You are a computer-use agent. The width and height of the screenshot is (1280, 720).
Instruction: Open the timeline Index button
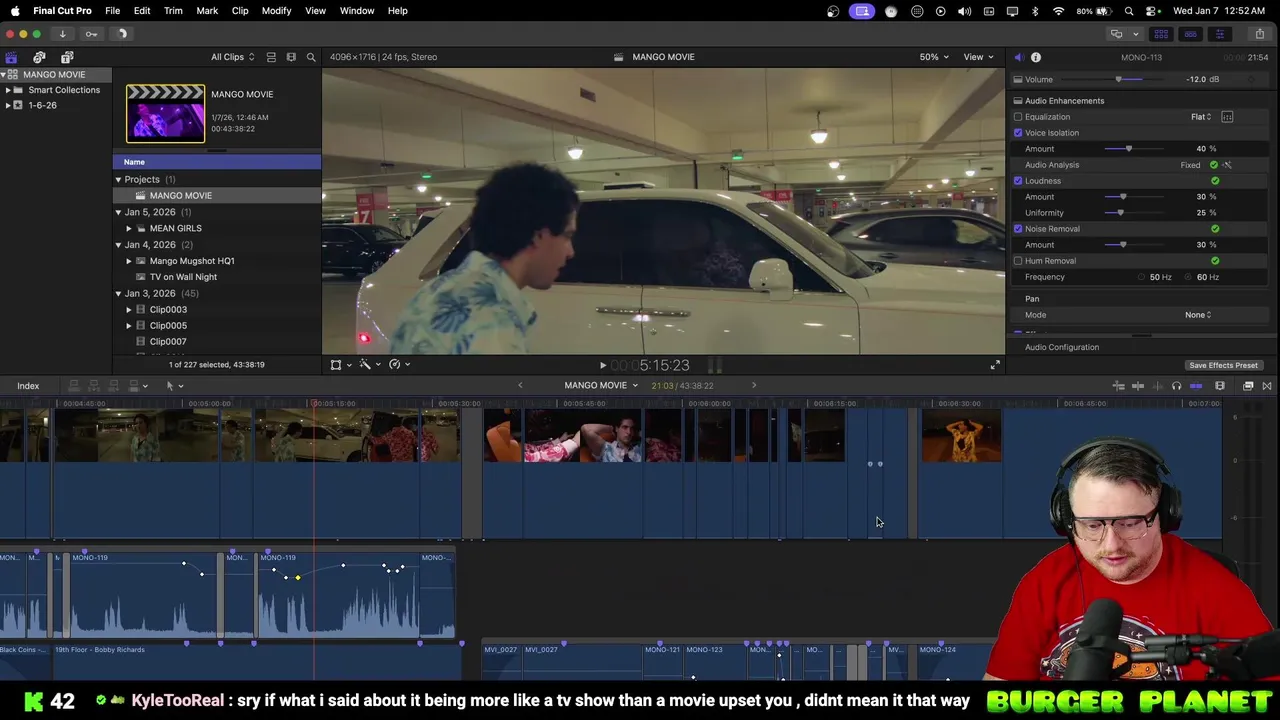[28, 386]
